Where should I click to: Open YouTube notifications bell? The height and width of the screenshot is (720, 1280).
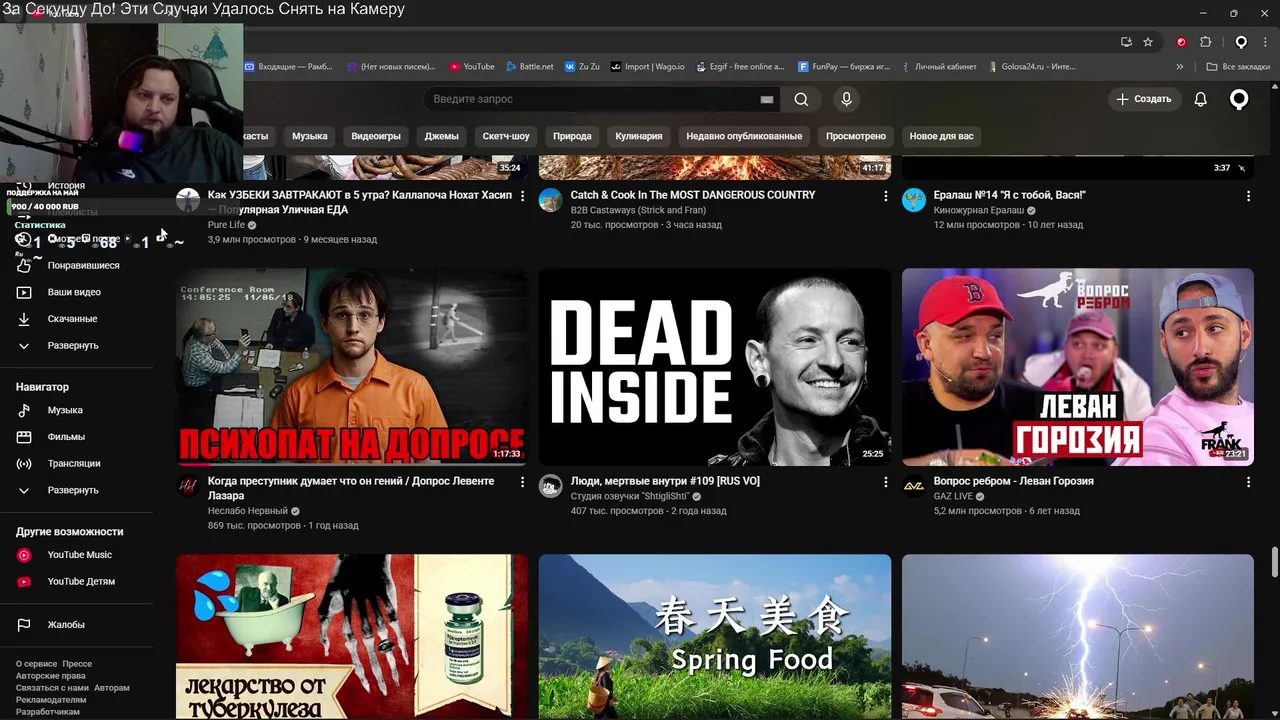pos(1201,99)
